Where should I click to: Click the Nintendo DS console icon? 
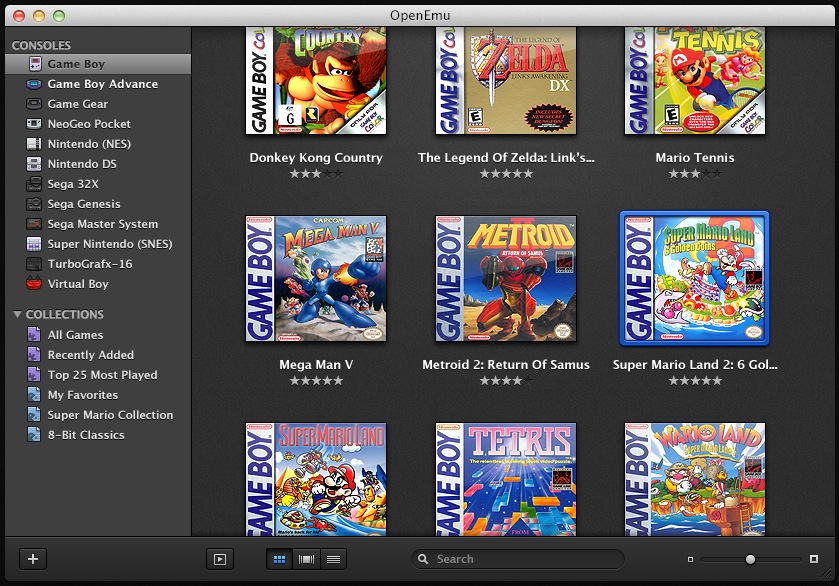[x=34, y=164]
